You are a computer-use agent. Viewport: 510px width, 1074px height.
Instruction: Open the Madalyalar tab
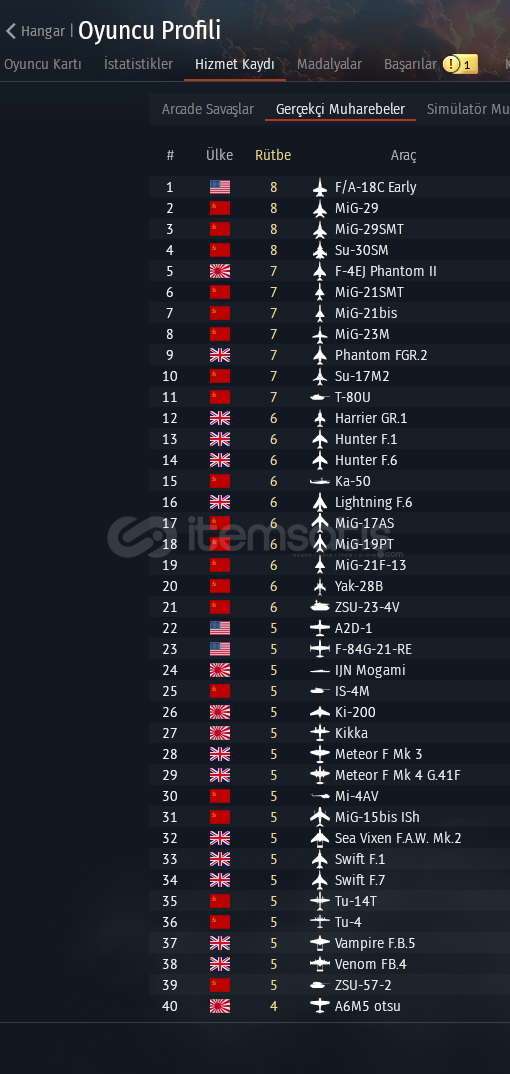coord(329,64)
